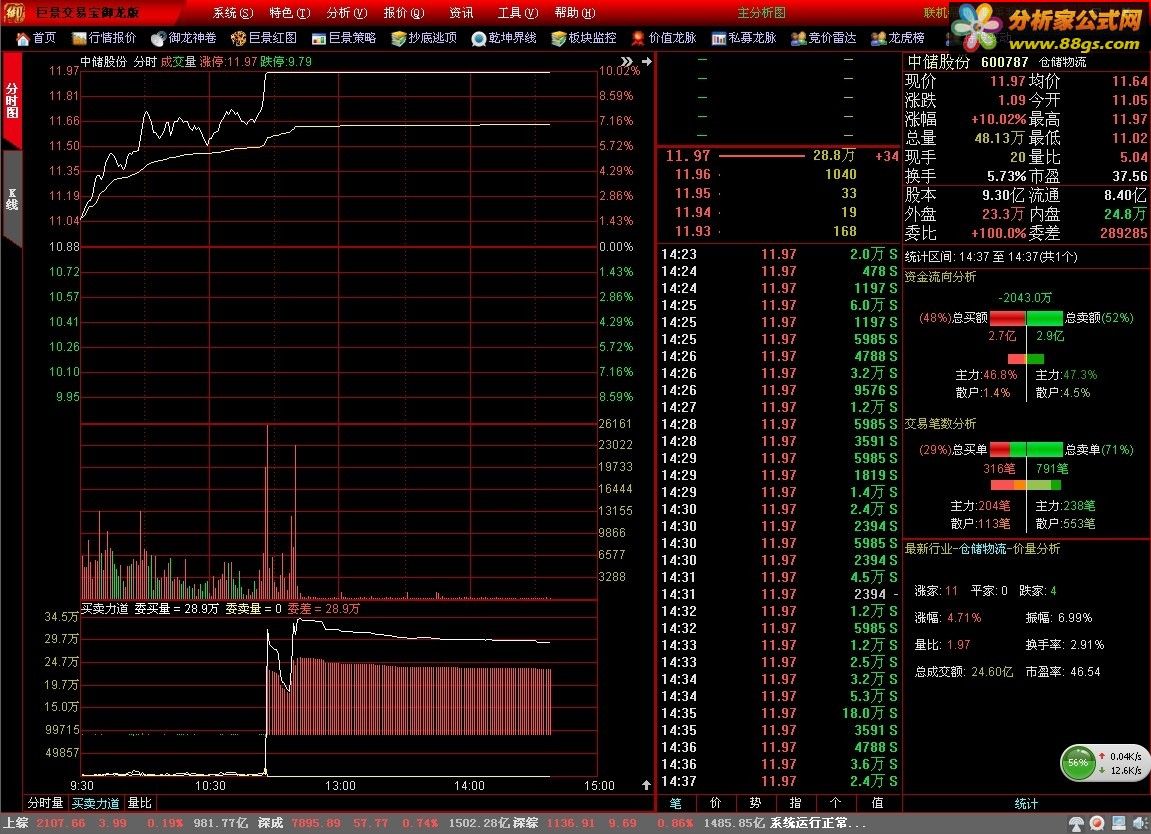This screenshot has width=1151, height=834.
Task: Click the 上综 index in status bar
Action: (x=16, y=823)
